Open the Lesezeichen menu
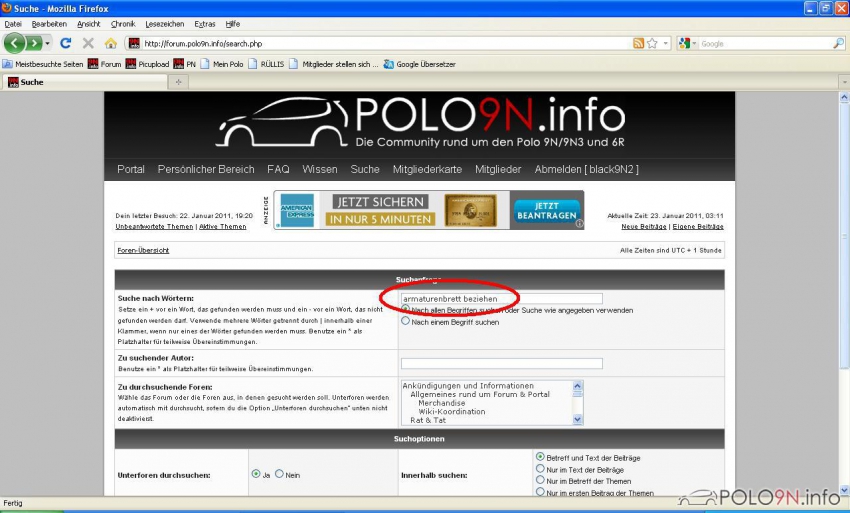 pos(164,23)
